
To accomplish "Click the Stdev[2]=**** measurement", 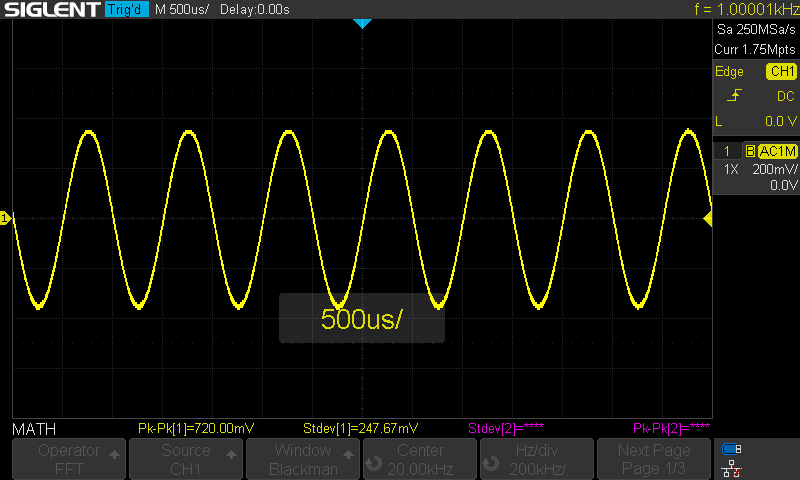I will [x=506, y=428].
